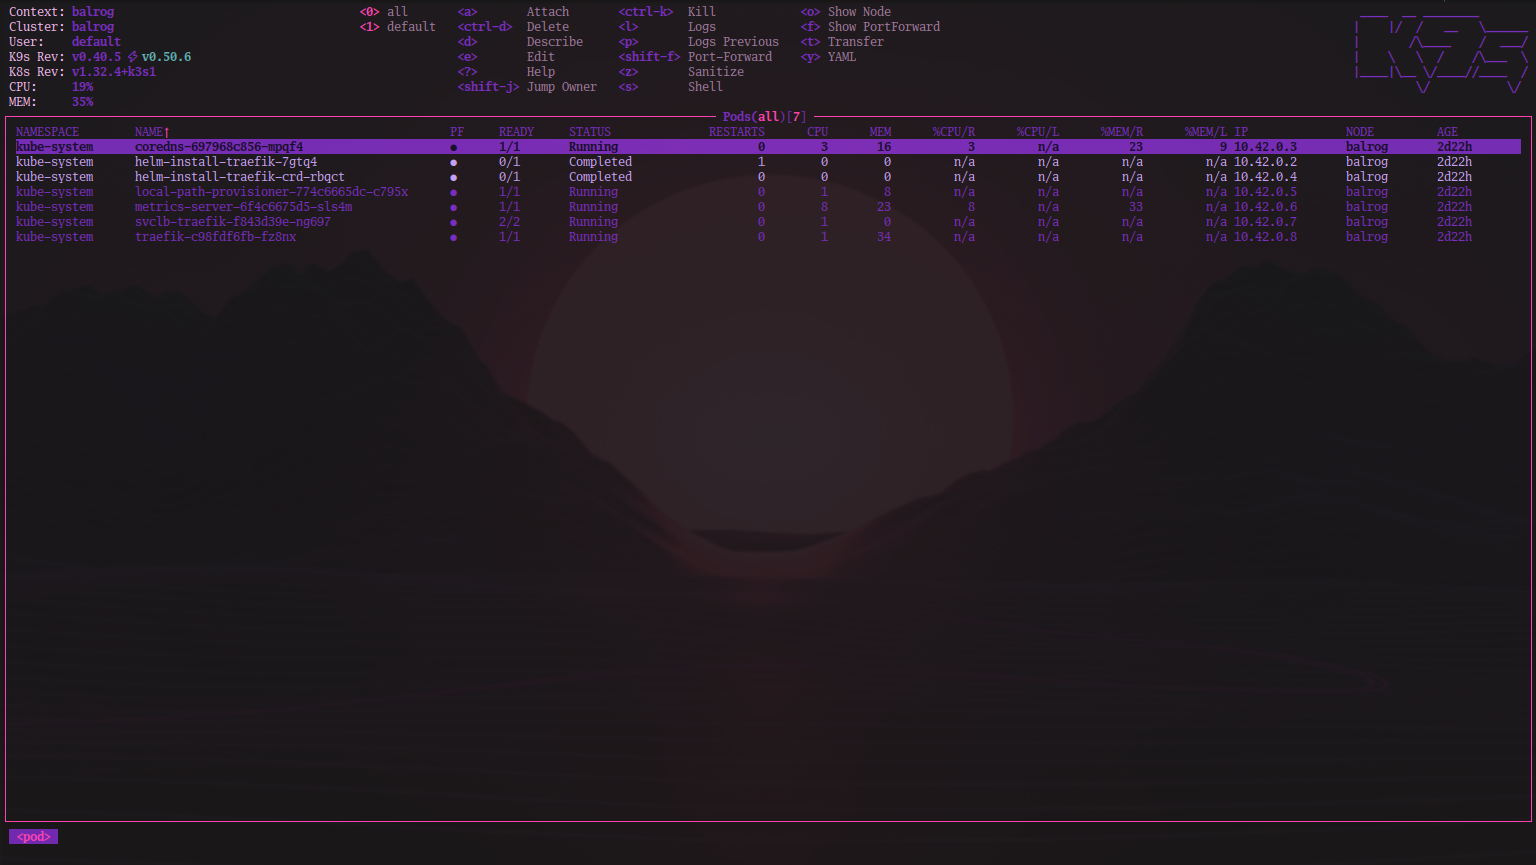
Task: Click the K8s Rev value v1.32.4+k3s1
Action: [114, 72]
